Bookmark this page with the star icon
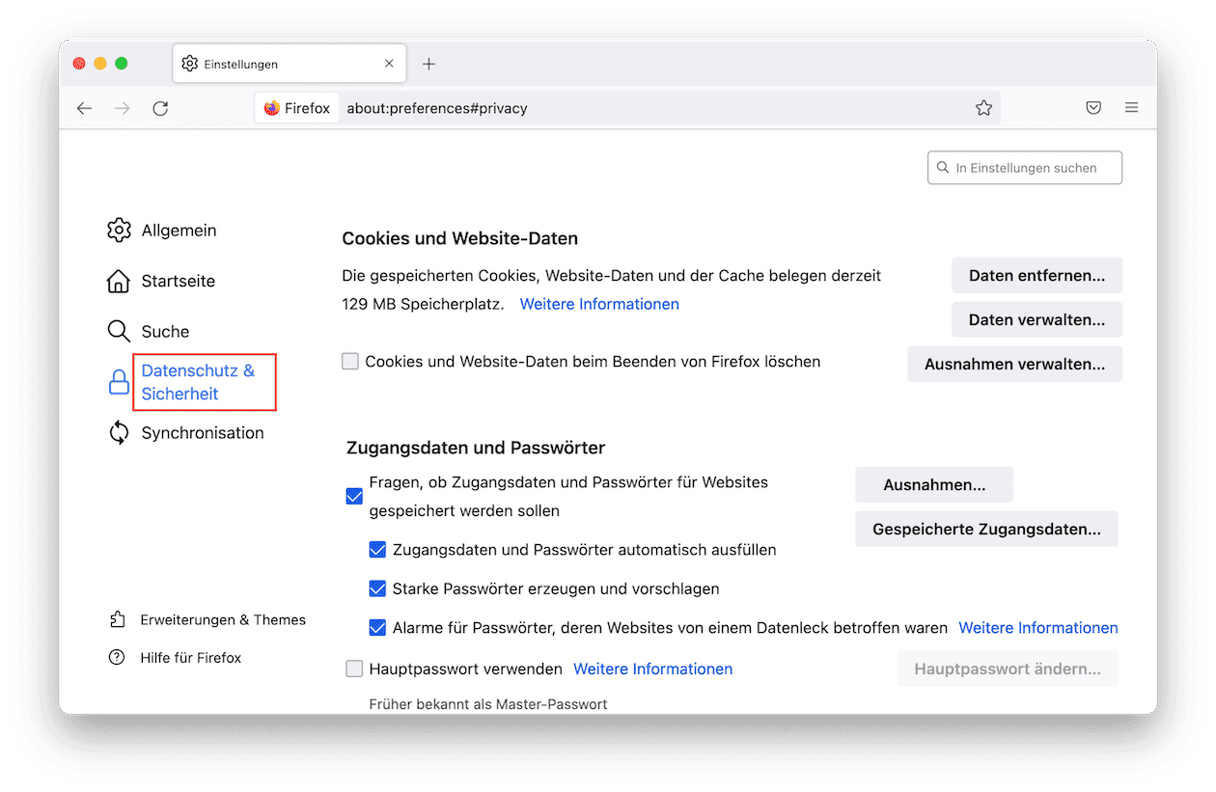 [983, 108]
